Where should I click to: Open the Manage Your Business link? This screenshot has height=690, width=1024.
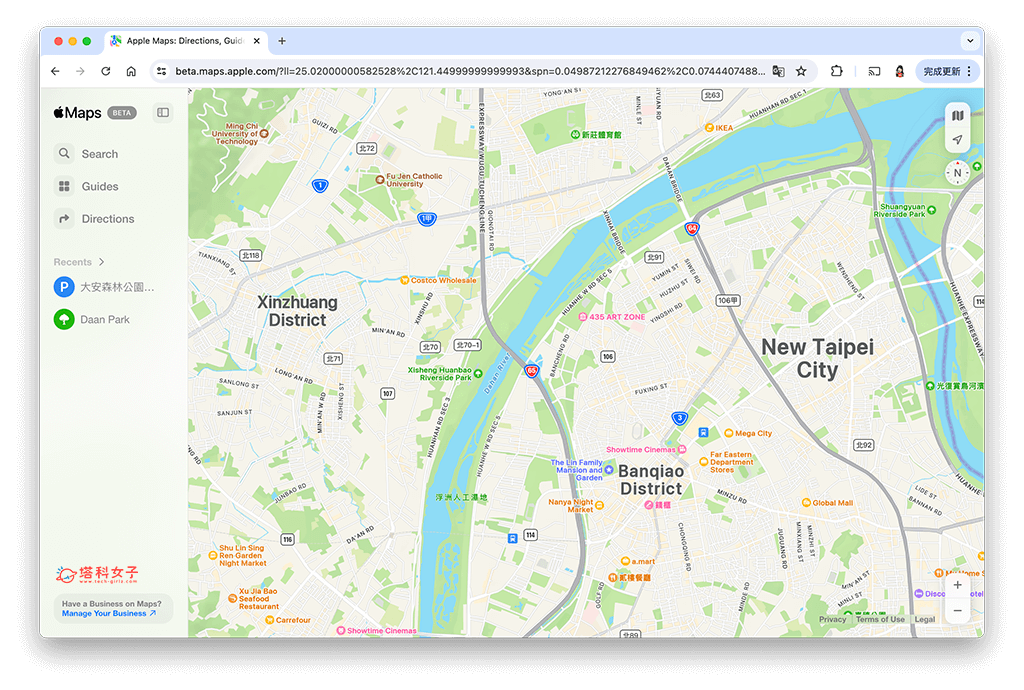point(109,614)
